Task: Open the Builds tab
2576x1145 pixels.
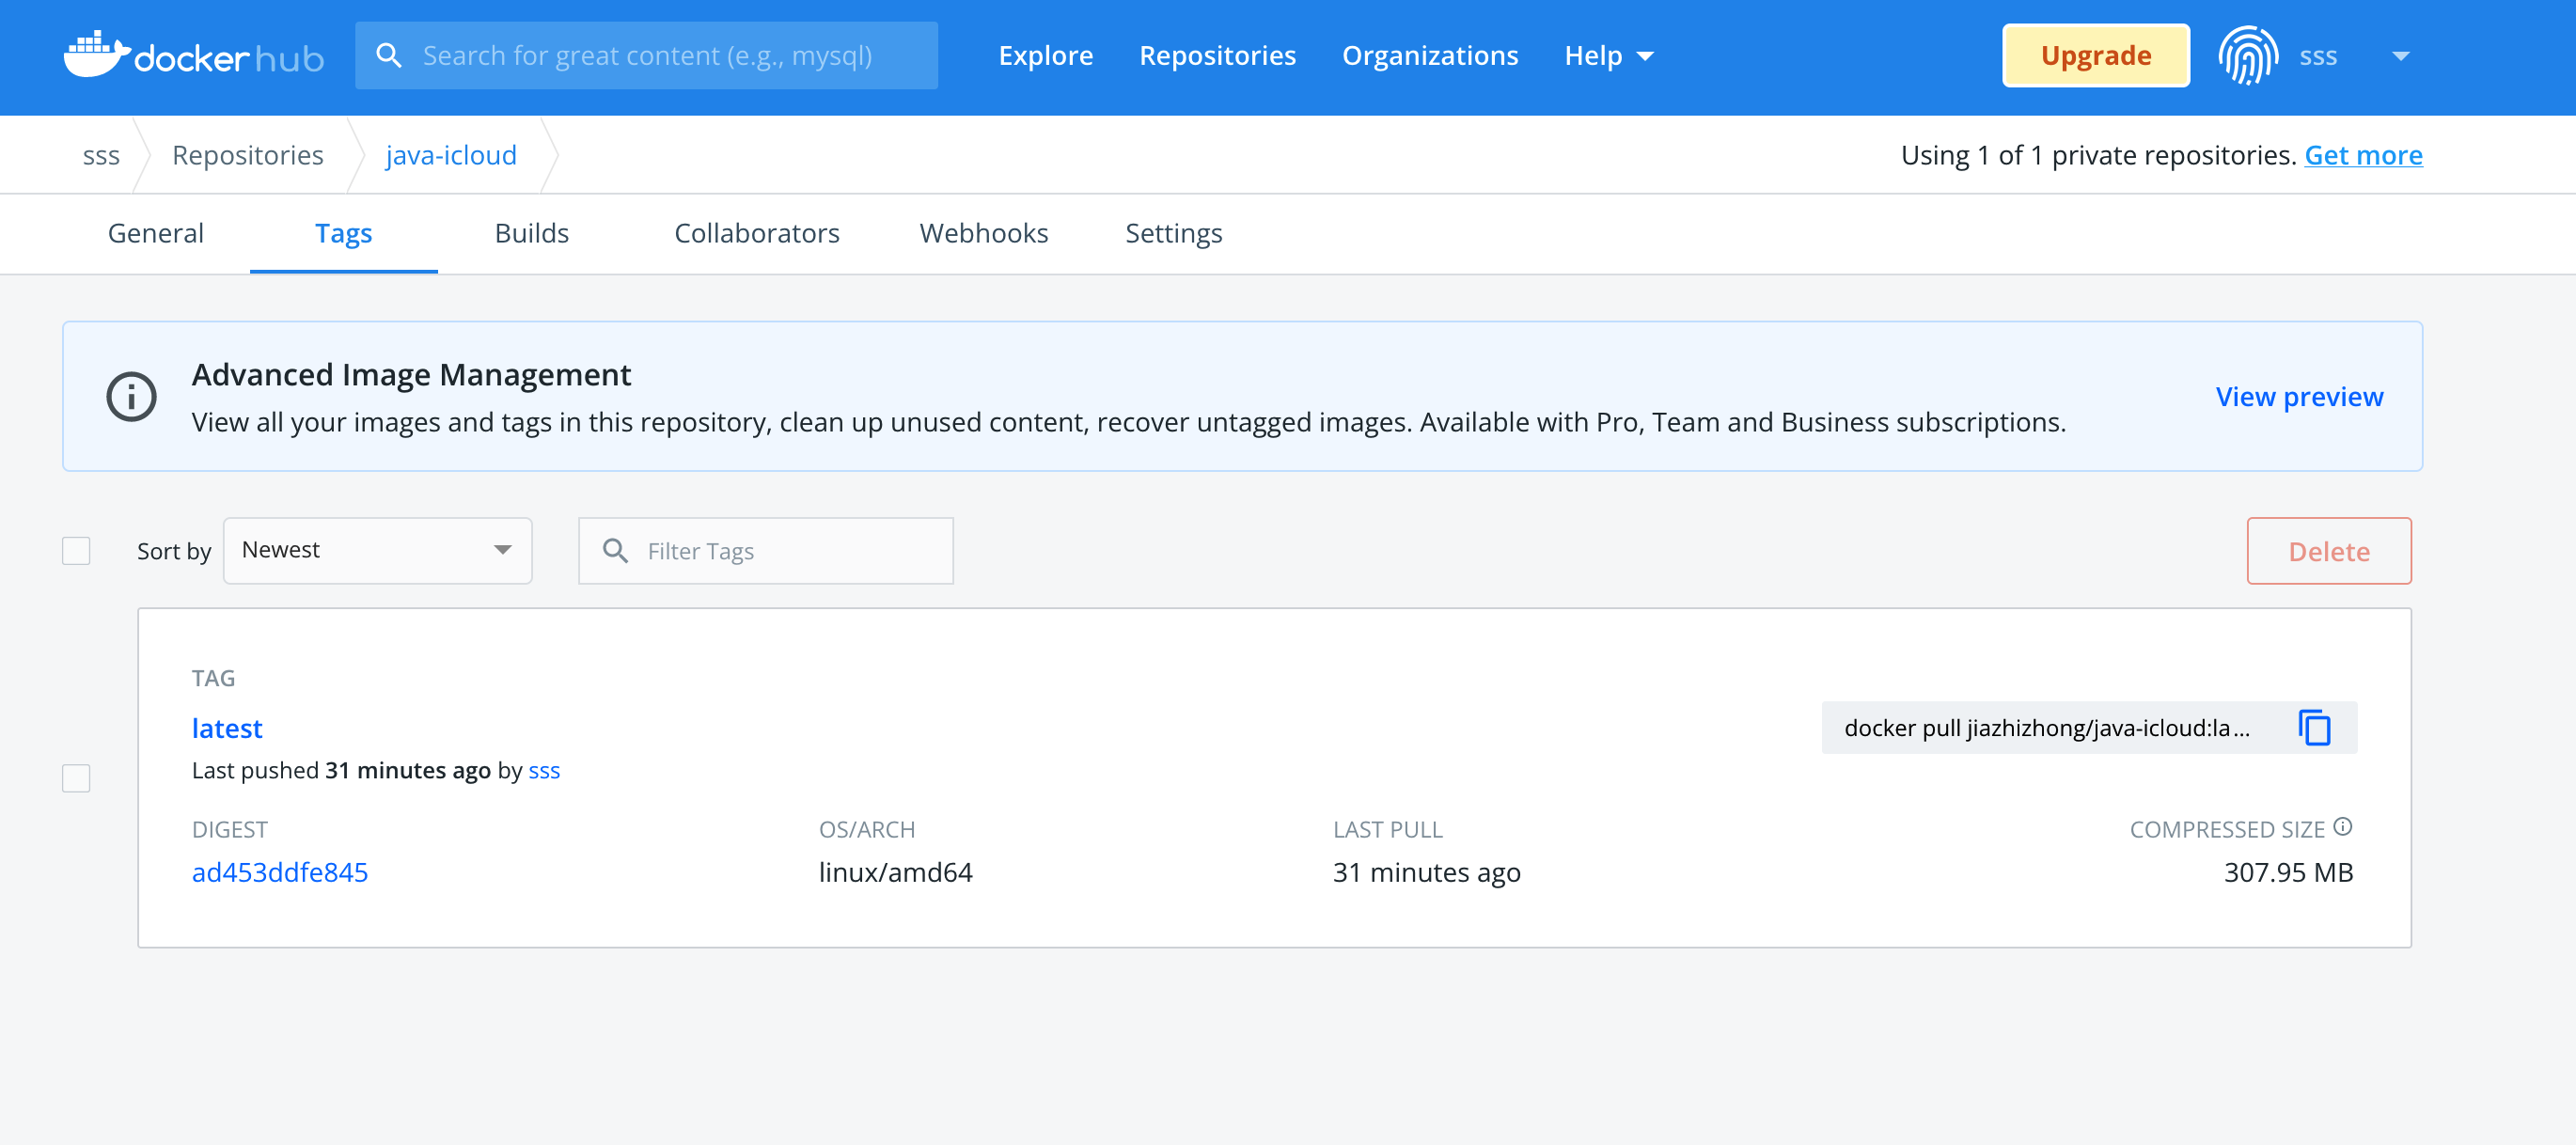Action: 531,233
